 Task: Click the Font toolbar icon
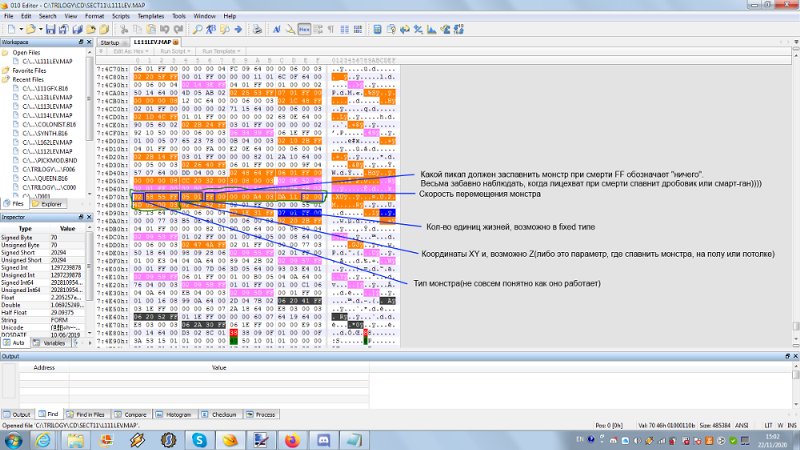[x=277, y=29]
